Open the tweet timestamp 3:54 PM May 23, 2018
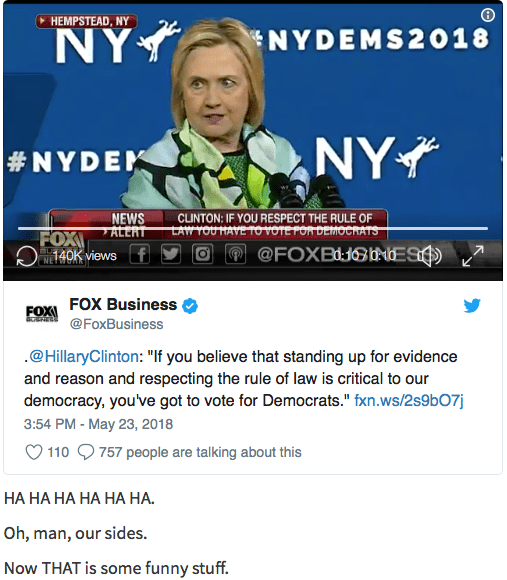 [x=98, y=424]
